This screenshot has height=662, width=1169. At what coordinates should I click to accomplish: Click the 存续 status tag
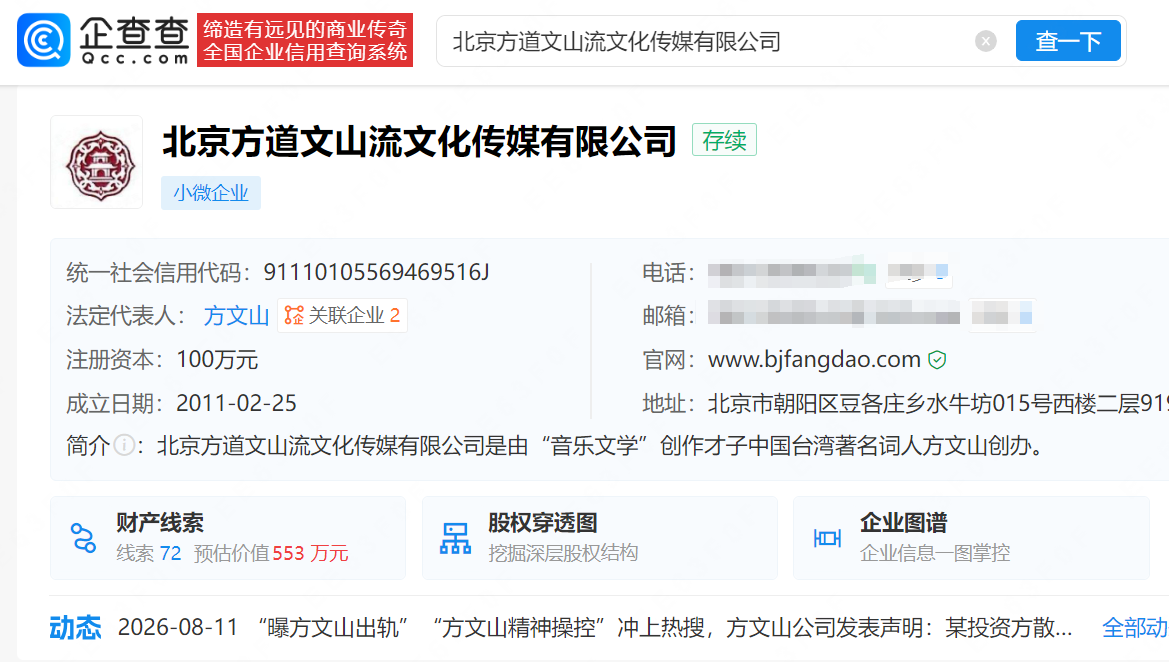(x=724, y=140)
